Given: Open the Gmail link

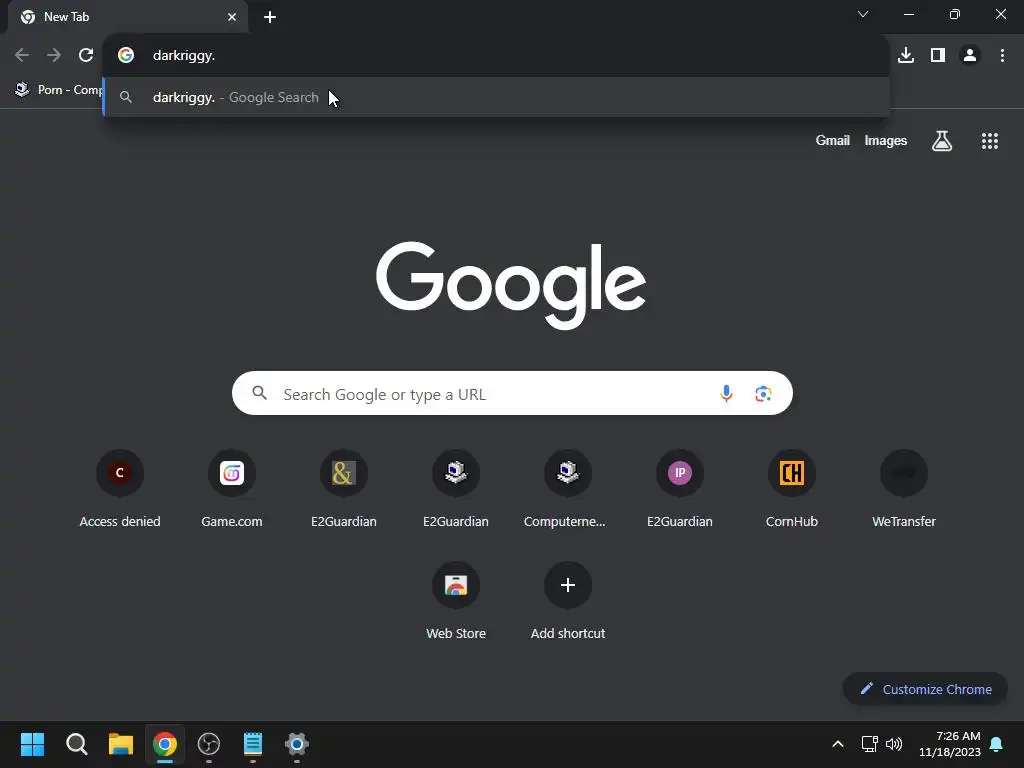Looking at the screenshot, I should click(833, 140).
